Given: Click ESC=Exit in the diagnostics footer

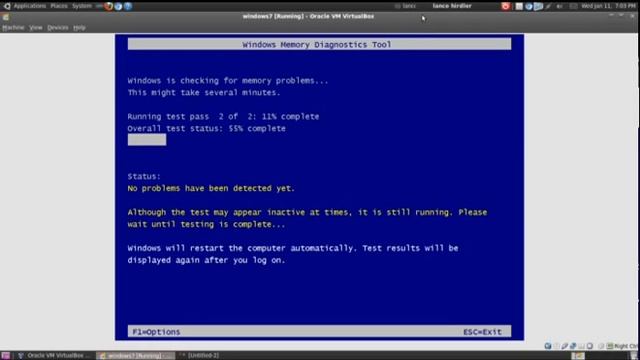Looking at the screenshot, I should point(482,332).
